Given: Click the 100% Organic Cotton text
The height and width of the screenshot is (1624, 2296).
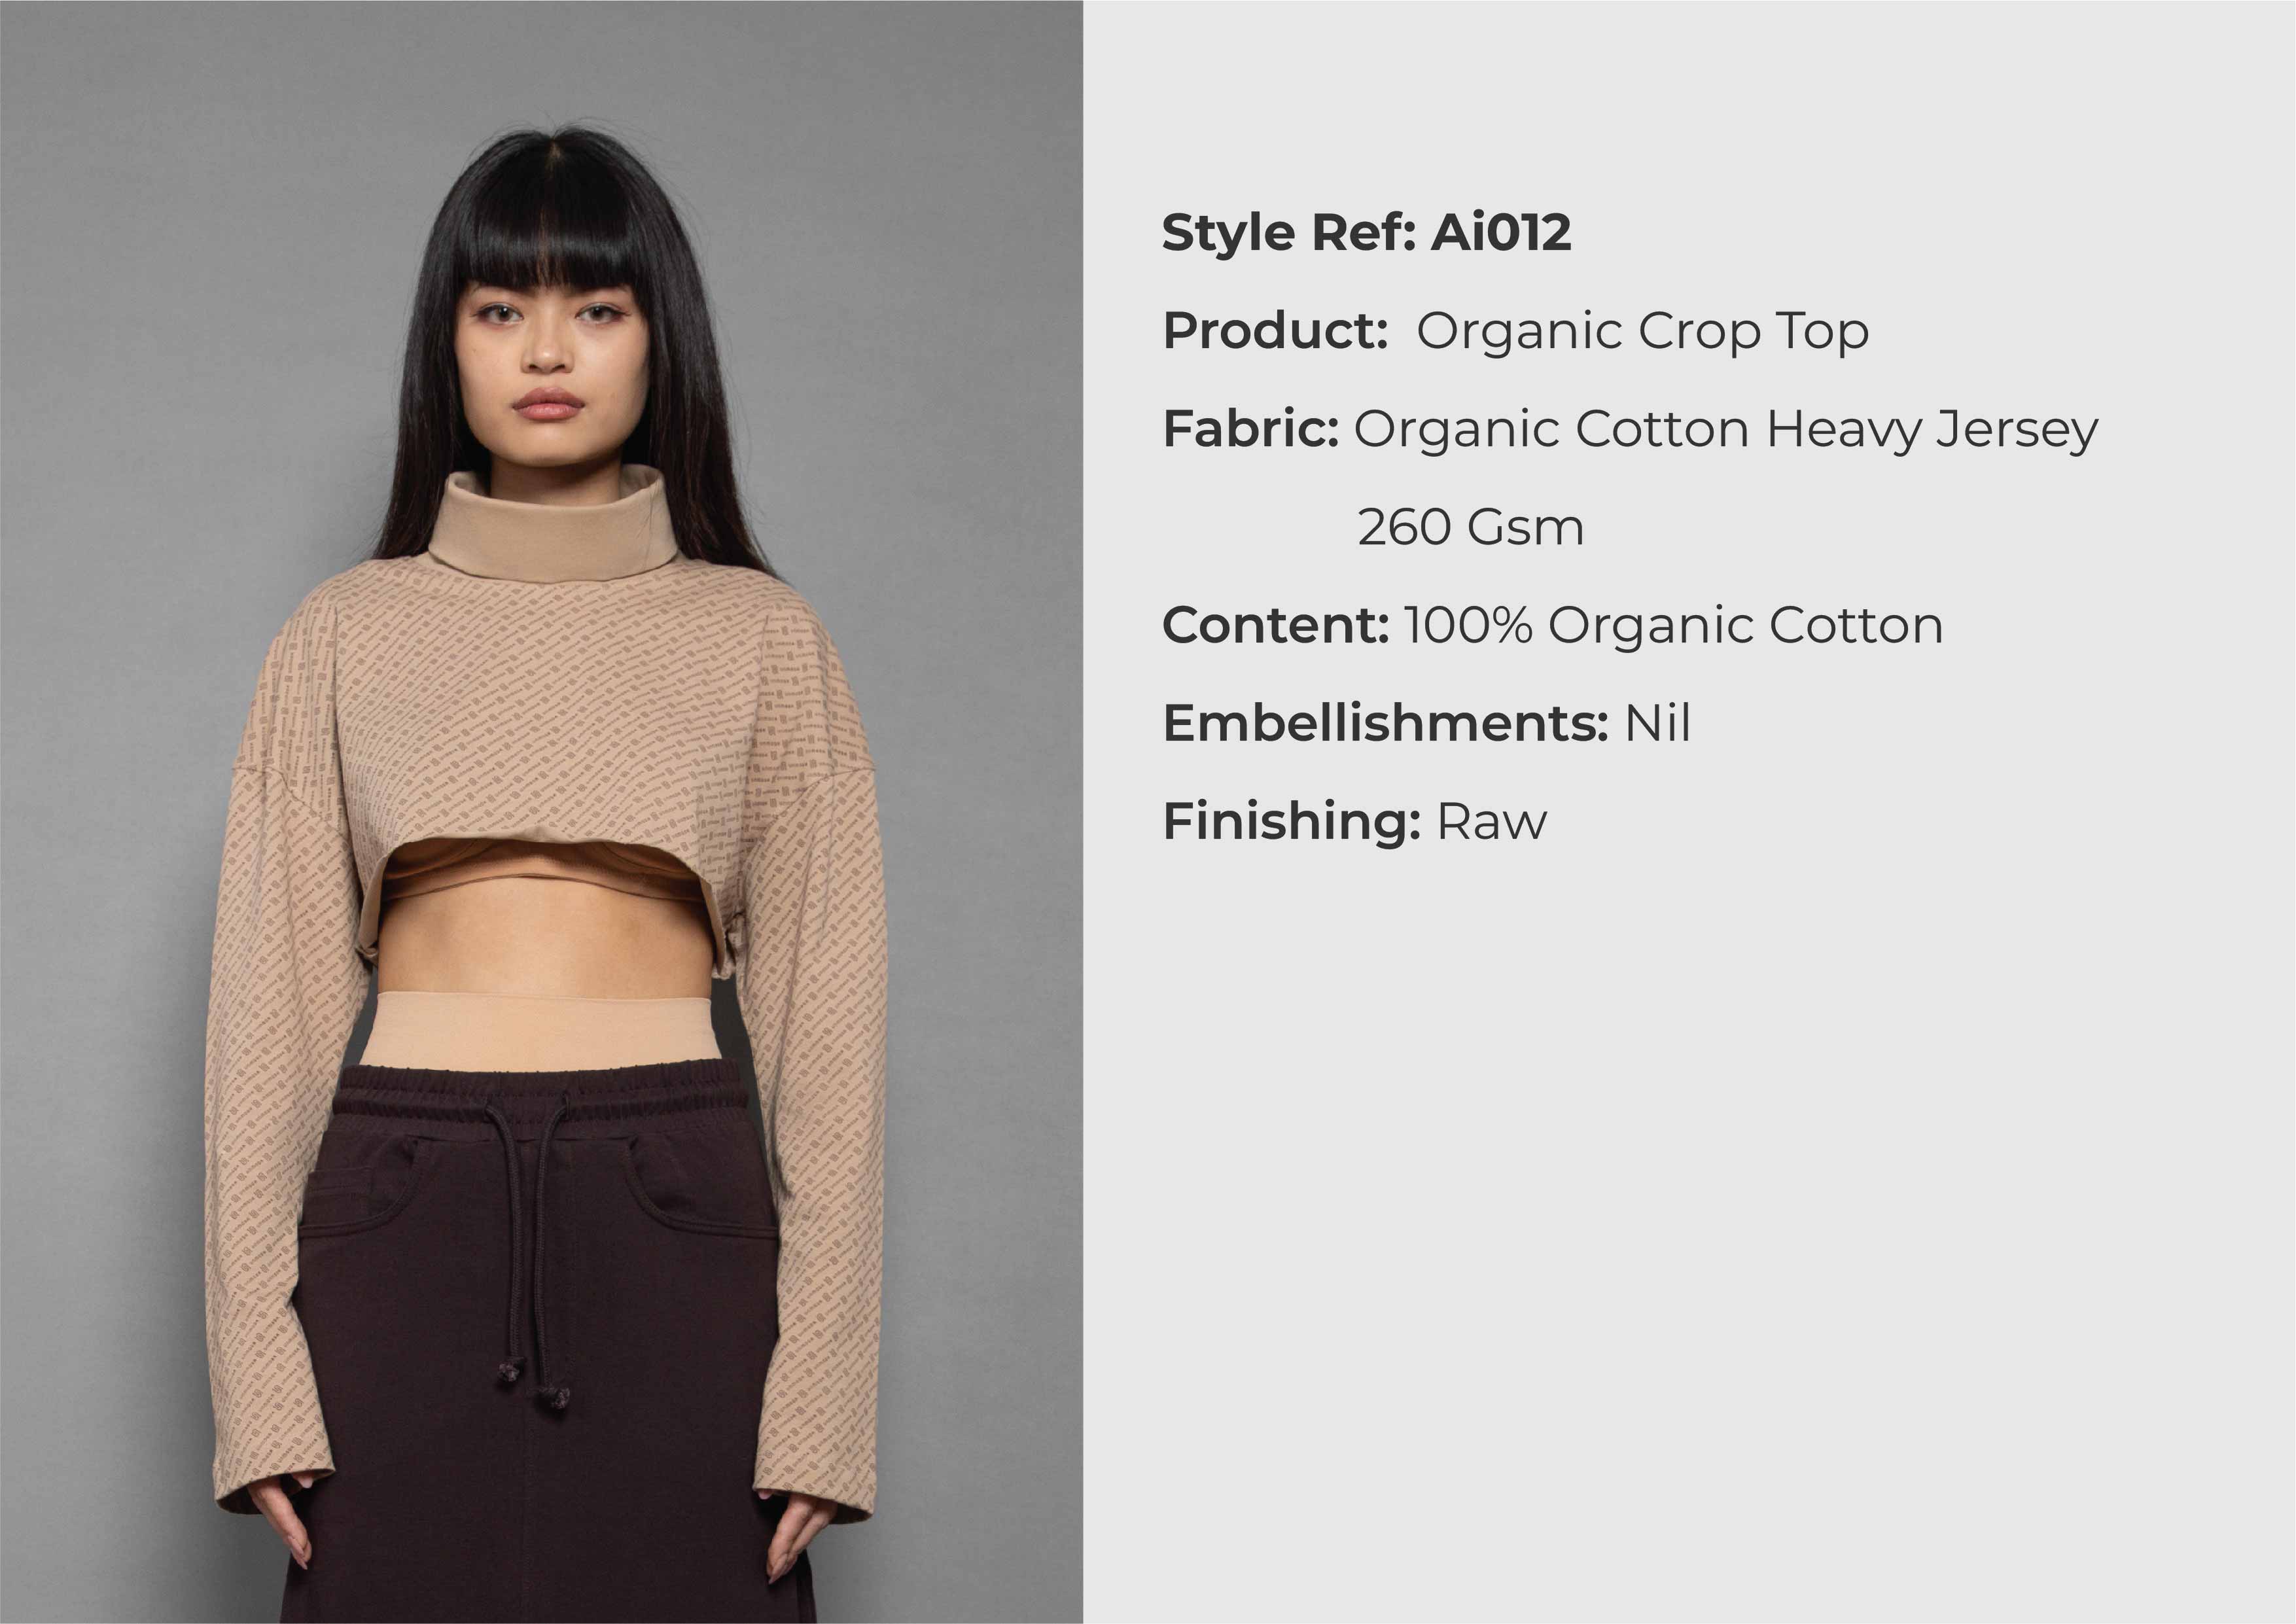Looking at the screenshot, I should tap(1673, 626).
